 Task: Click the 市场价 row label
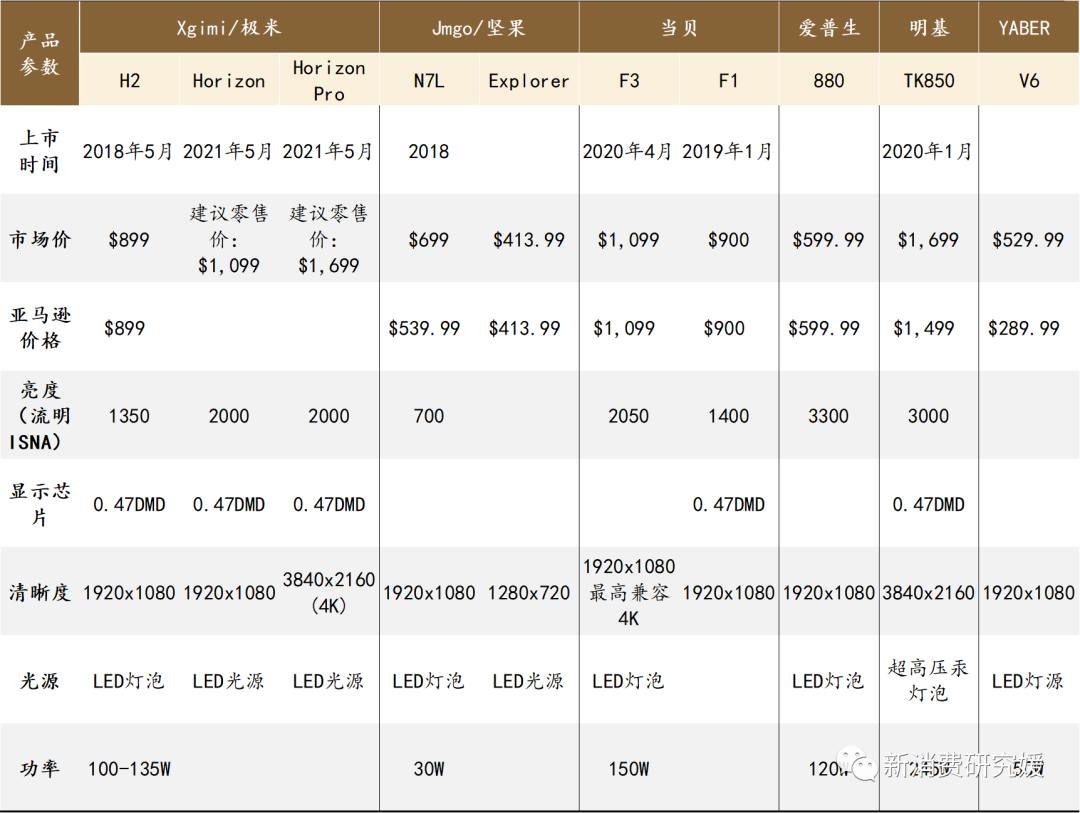[39, 239]
